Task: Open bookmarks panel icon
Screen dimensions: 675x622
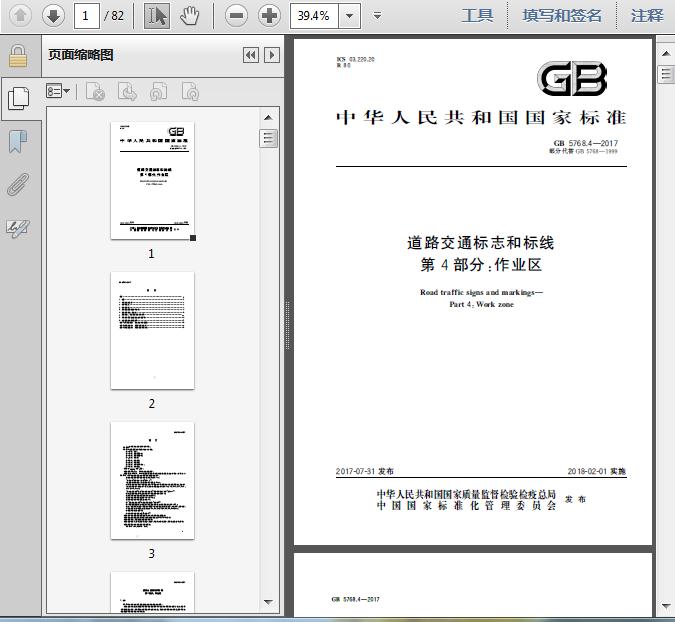Action: pyautogui.click(x=18, y=142)
